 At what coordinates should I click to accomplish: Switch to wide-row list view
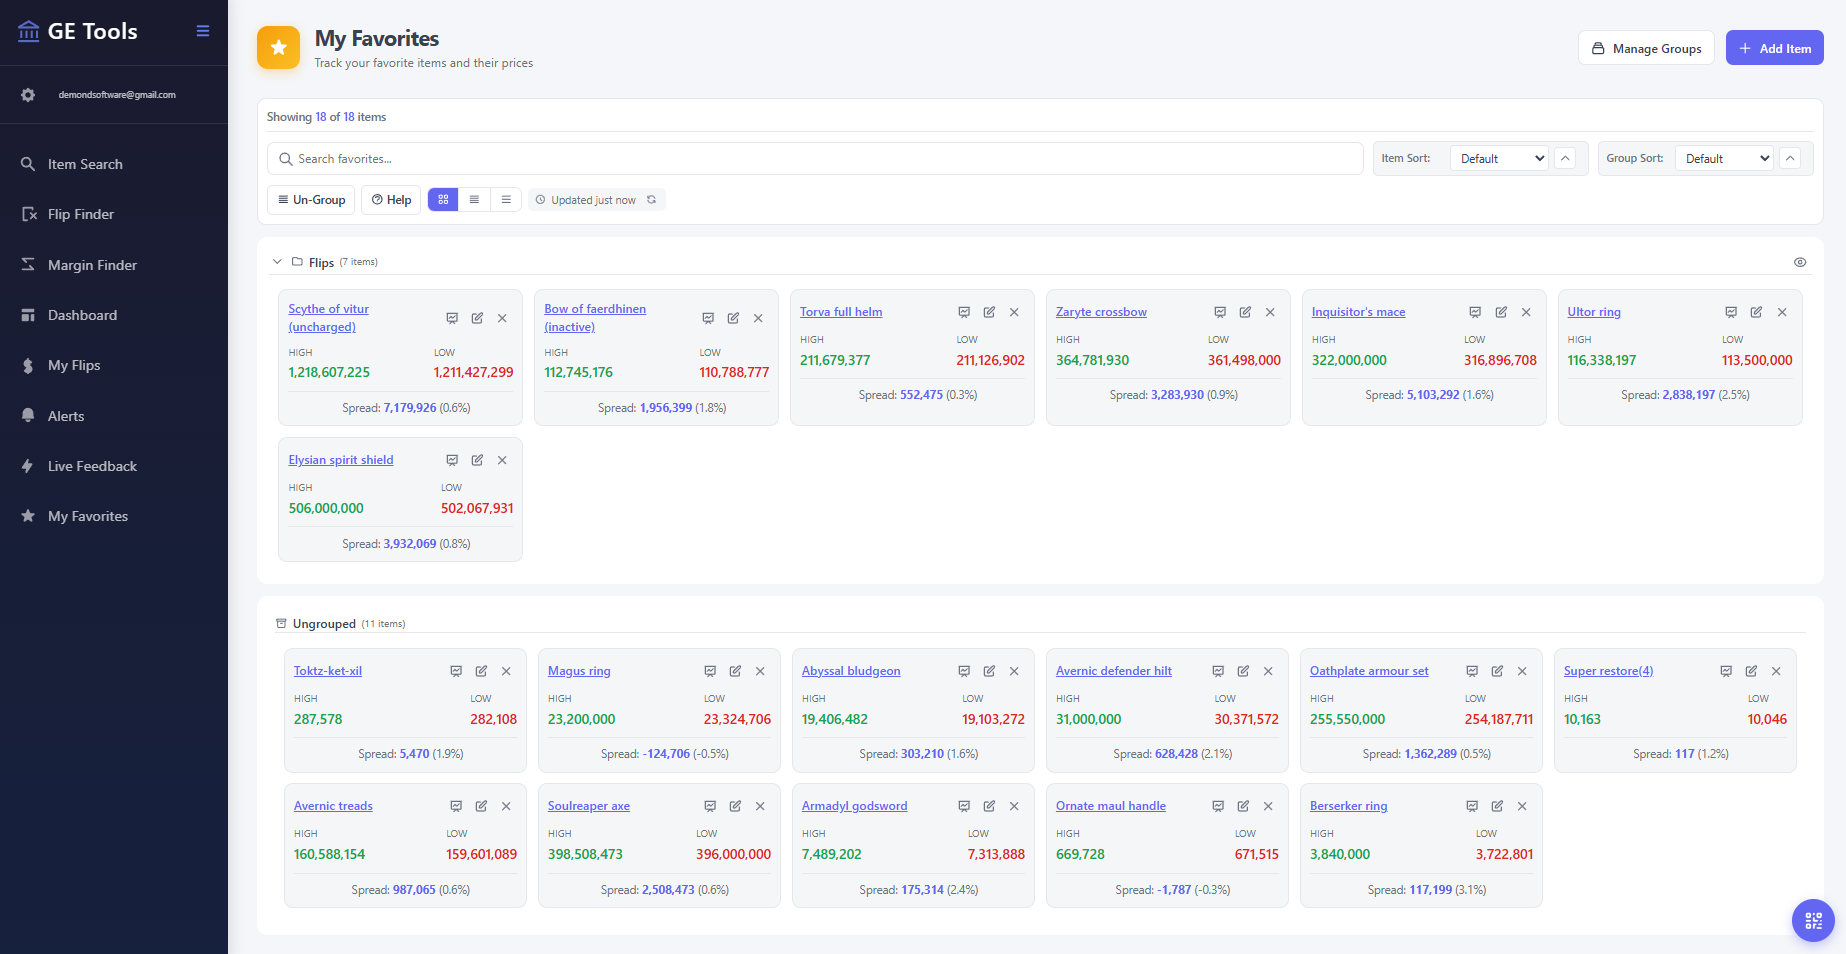click(x=506, y=200)
